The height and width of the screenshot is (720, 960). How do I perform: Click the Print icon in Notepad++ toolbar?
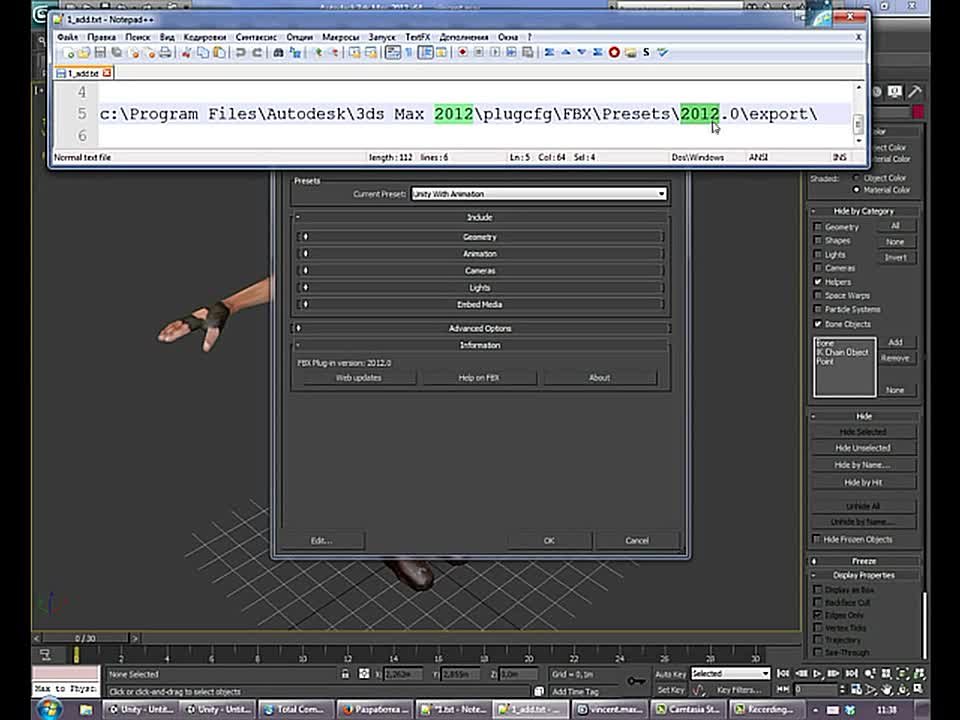point(165,53)
